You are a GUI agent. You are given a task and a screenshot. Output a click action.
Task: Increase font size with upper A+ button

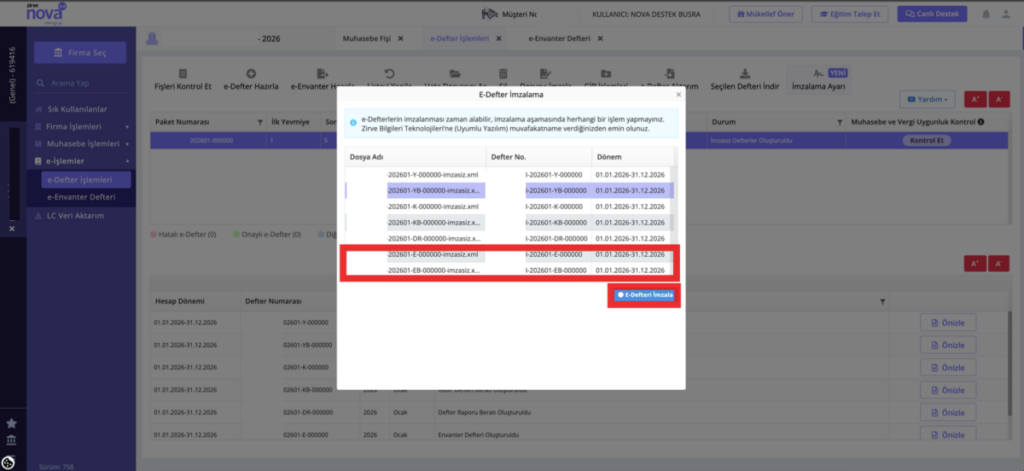click(x=975, y=99)
